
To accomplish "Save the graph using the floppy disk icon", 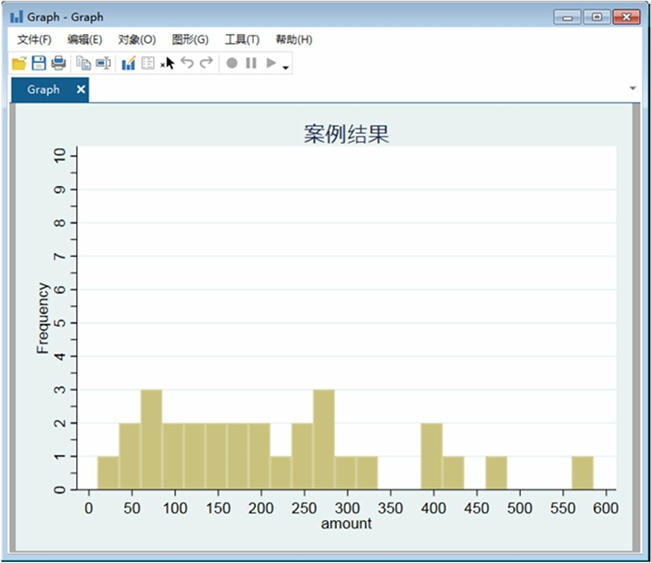I will point(39,63).
